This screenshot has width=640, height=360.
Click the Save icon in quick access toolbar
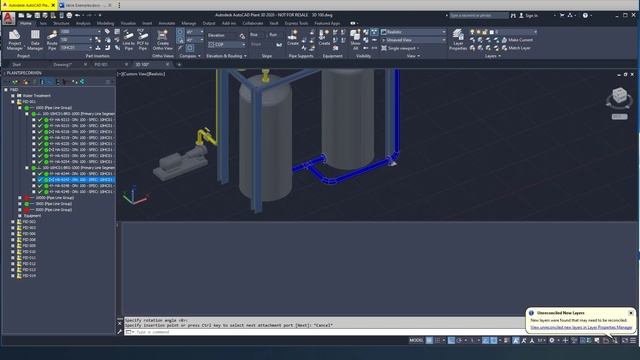(37, 16)
